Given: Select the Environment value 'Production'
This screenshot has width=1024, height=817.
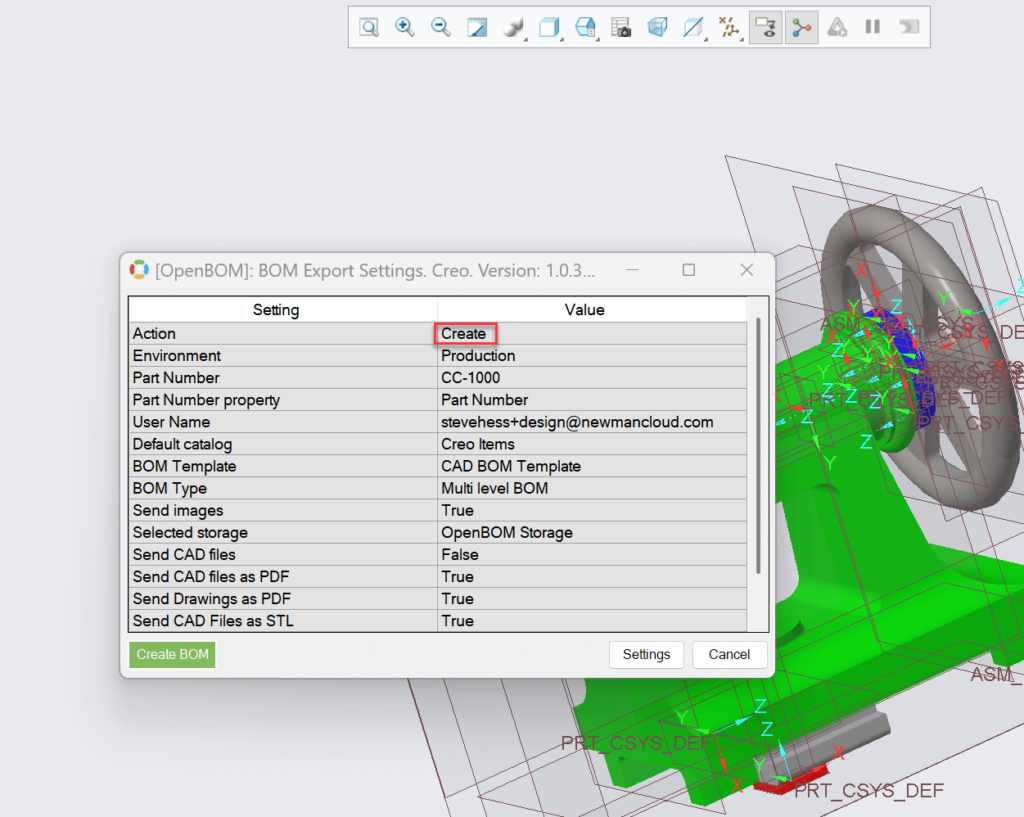Looking at the screenshot, I should pyautogui.click(x=478, y=356).
